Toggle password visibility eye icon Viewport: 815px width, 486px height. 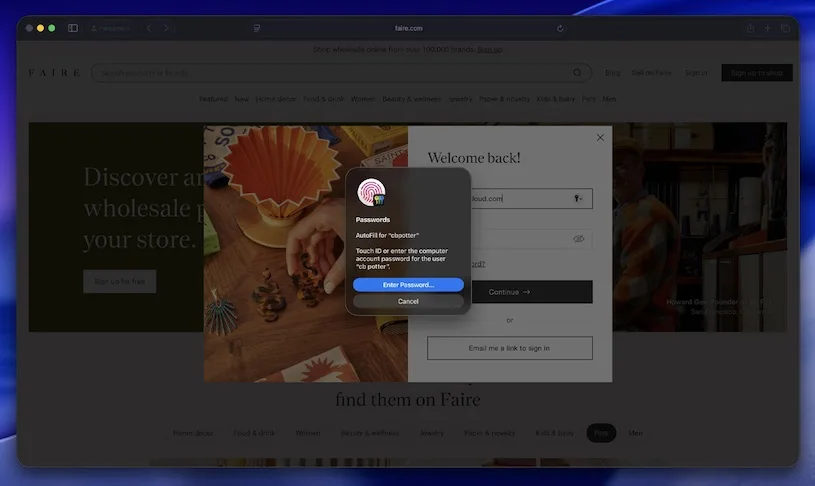579,239
